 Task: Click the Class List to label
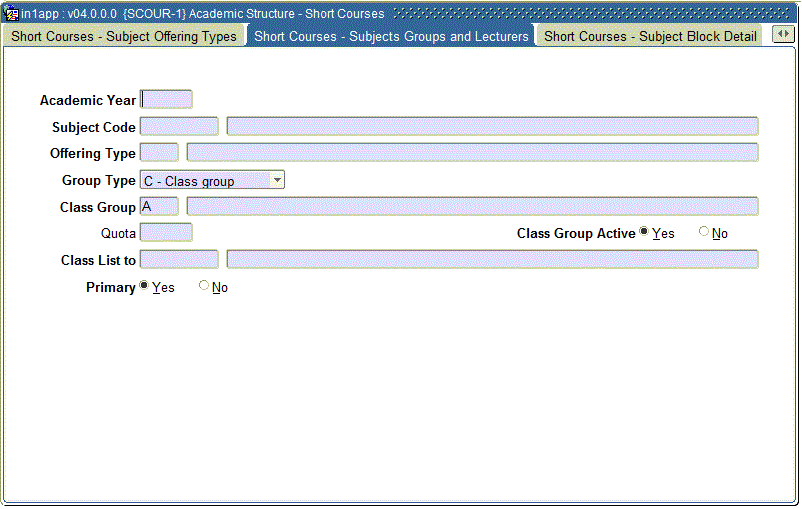pos(98,260)
